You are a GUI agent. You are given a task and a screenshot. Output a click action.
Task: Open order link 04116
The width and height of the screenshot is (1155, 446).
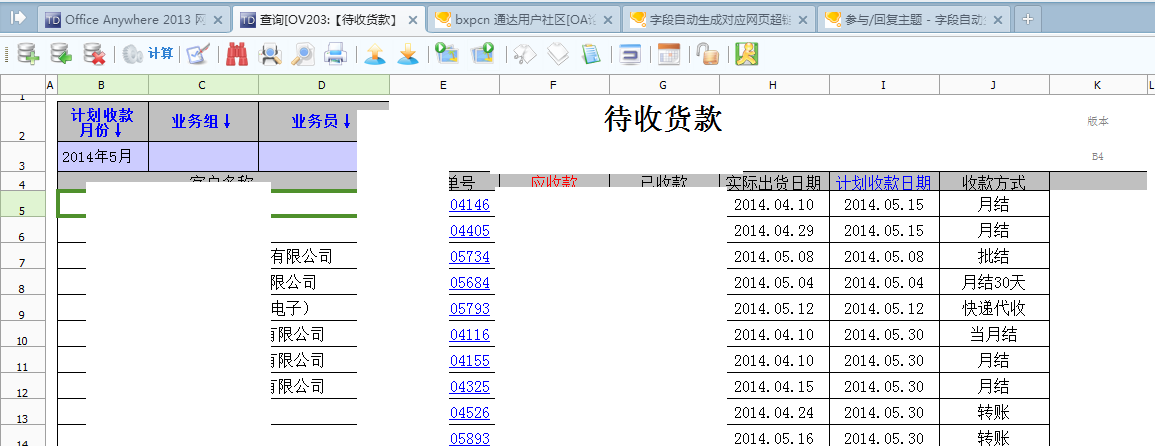tap(470, 335)
